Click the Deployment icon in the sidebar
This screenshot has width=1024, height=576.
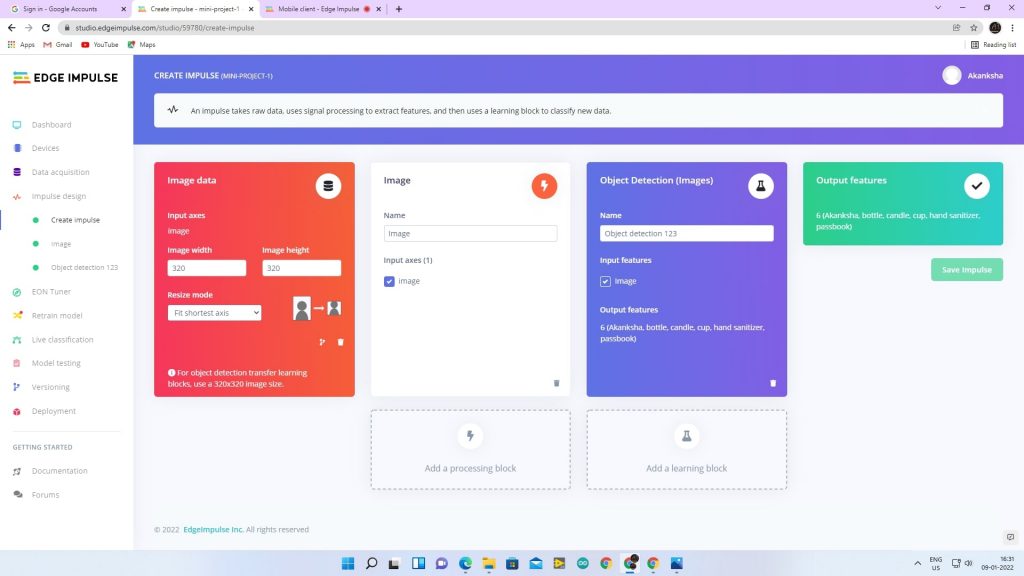[x=17, y=411]
